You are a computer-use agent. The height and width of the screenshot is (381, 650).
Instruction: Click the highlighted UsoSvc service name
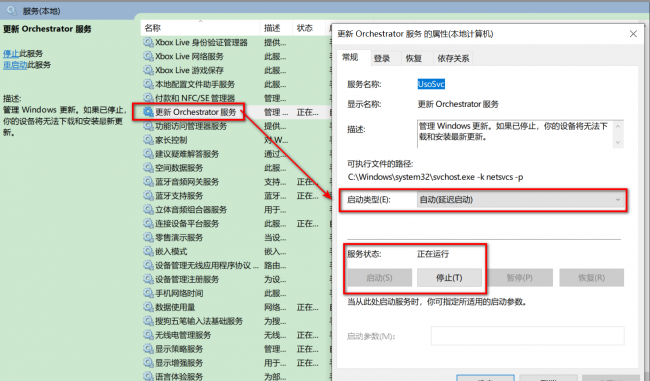tap(431, 84)
